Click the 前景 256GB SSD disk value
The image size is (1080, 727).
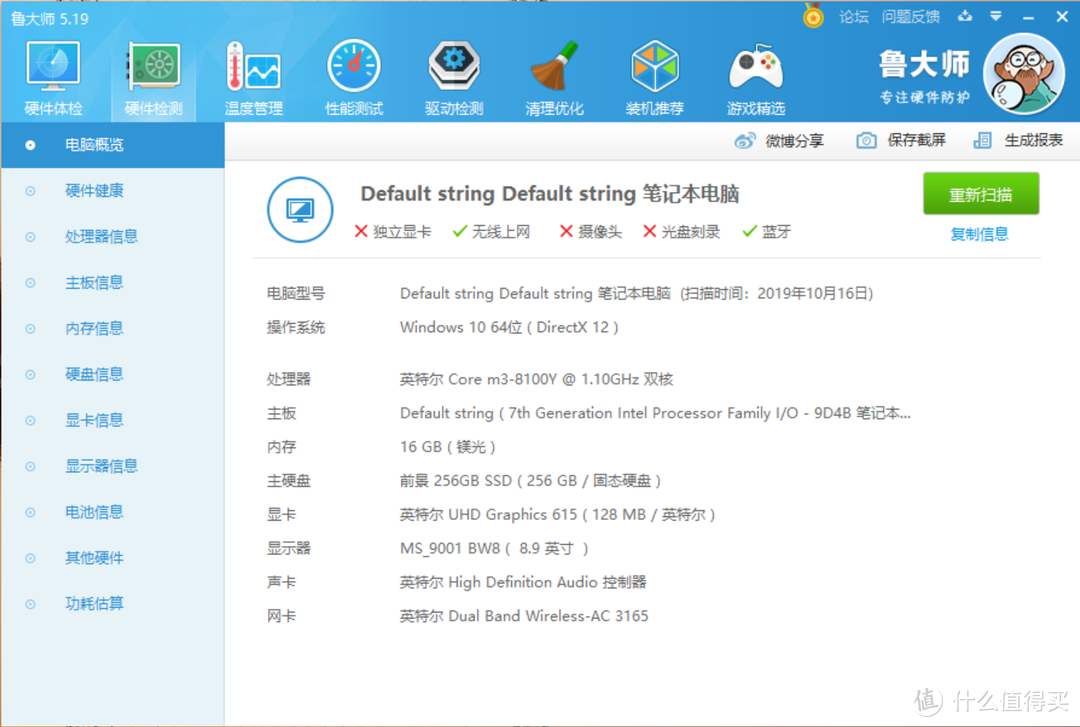tap(530, 481)
